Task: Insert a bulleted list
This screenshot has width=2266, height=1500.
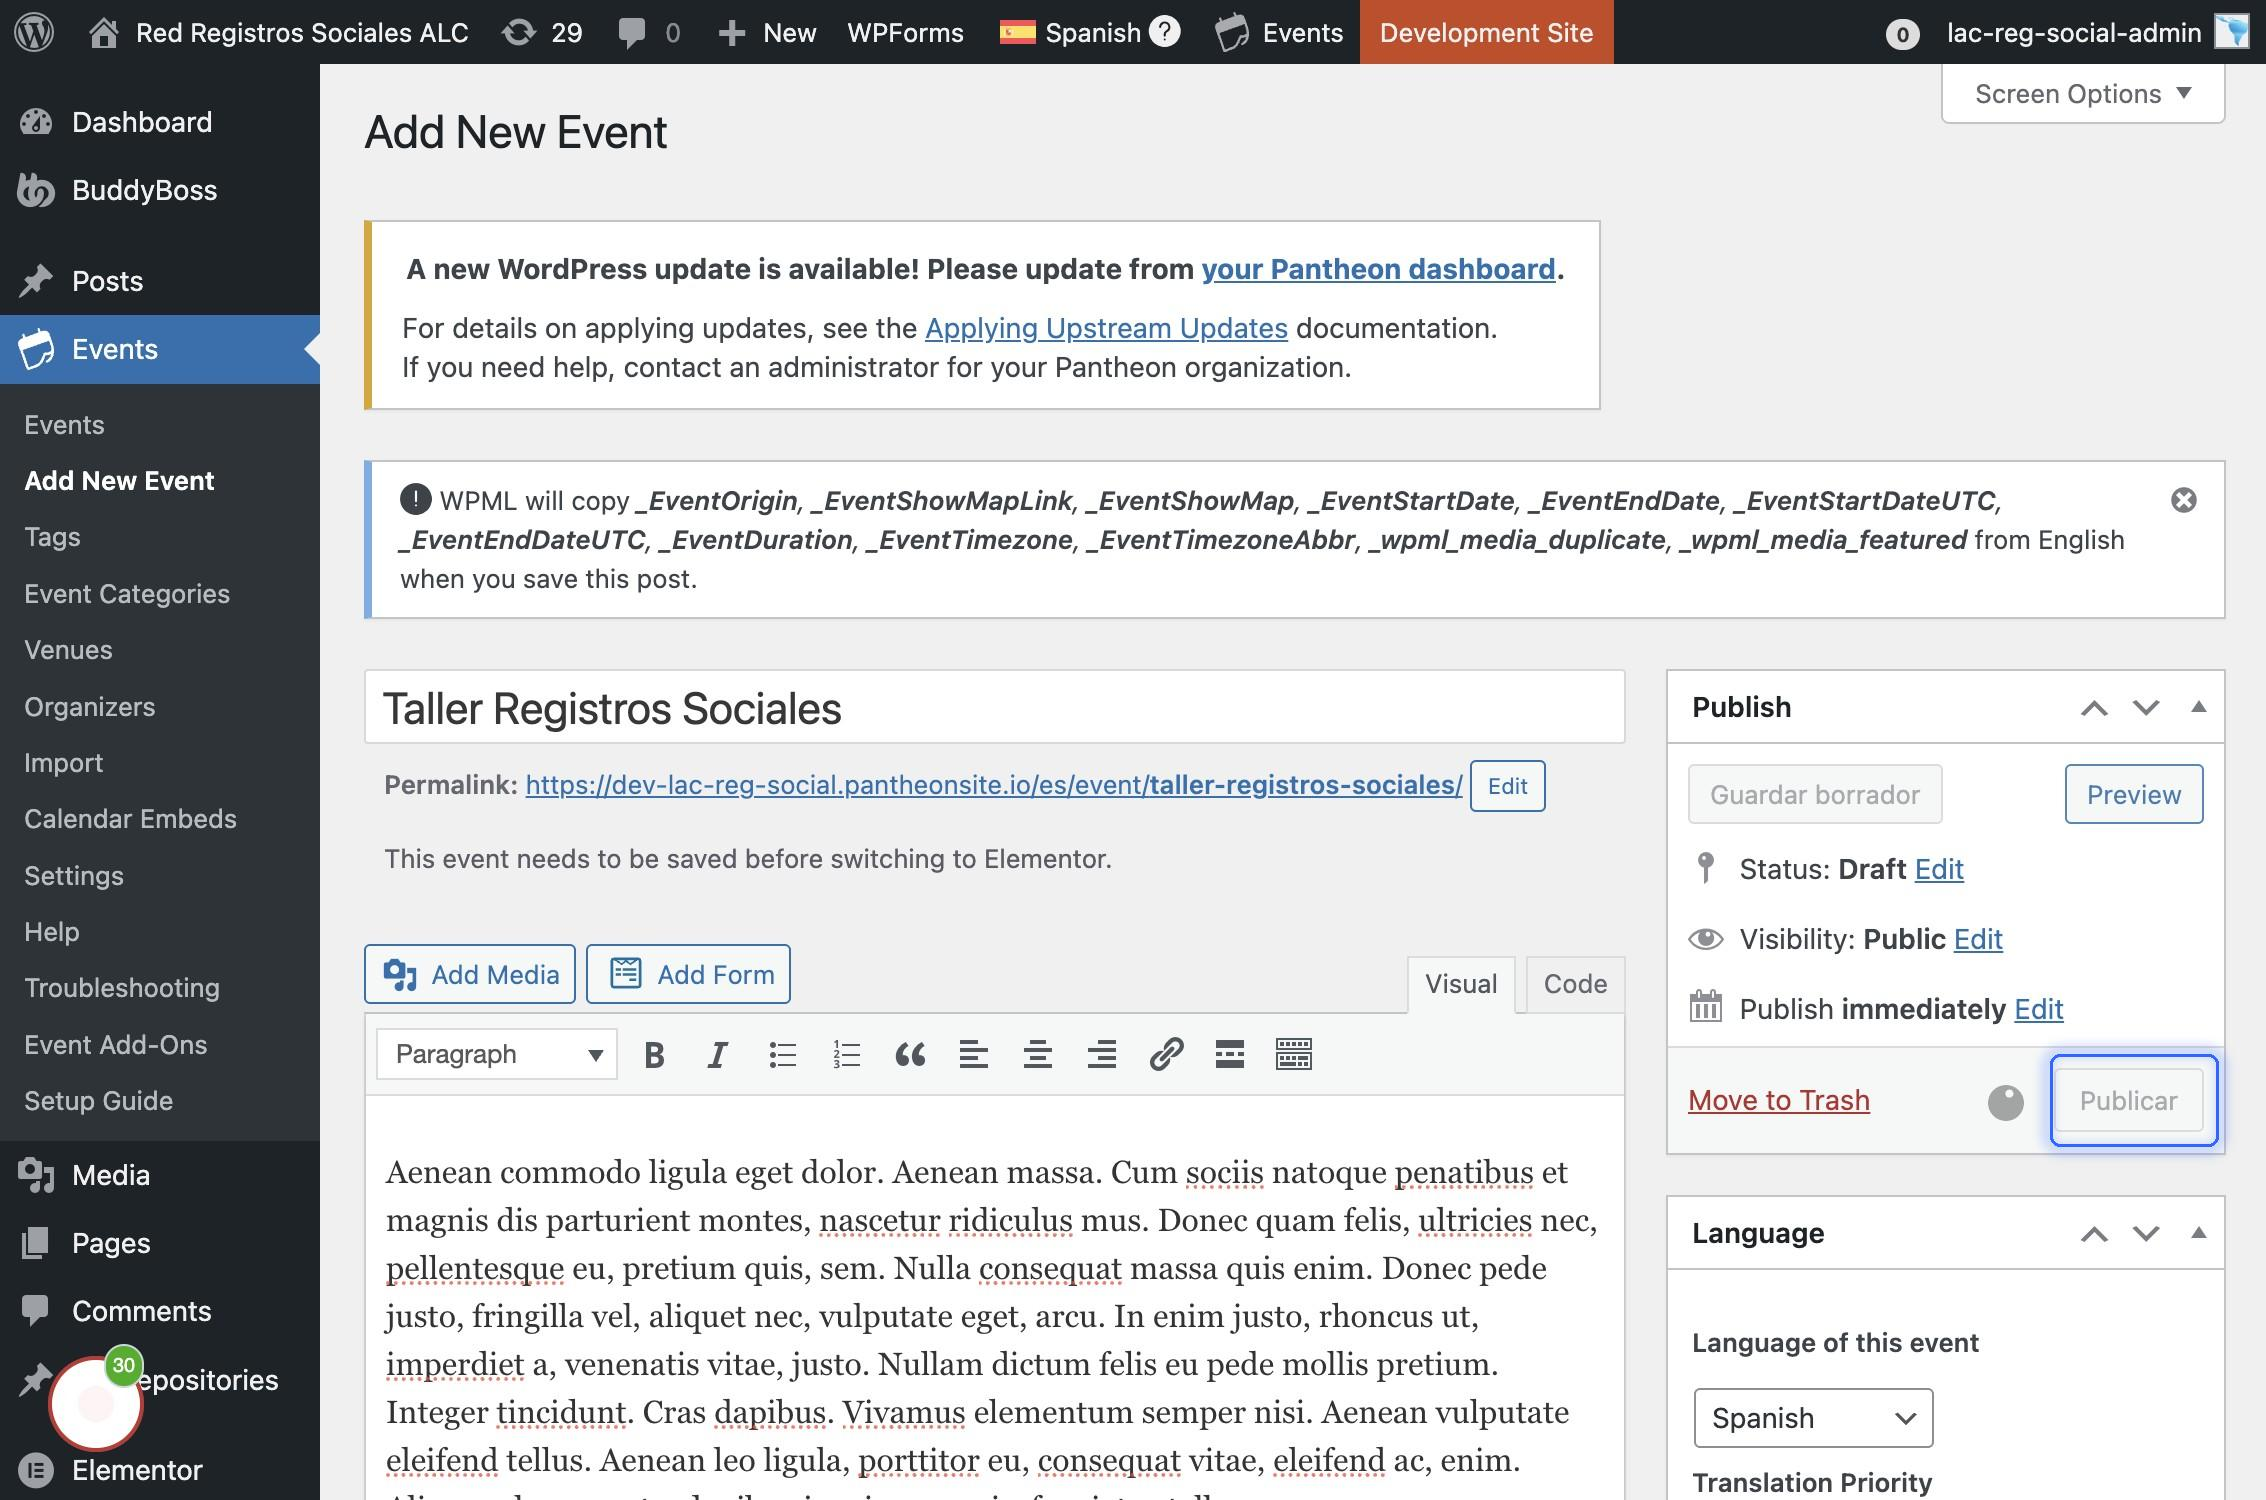Action: (x=782, y=1054)
